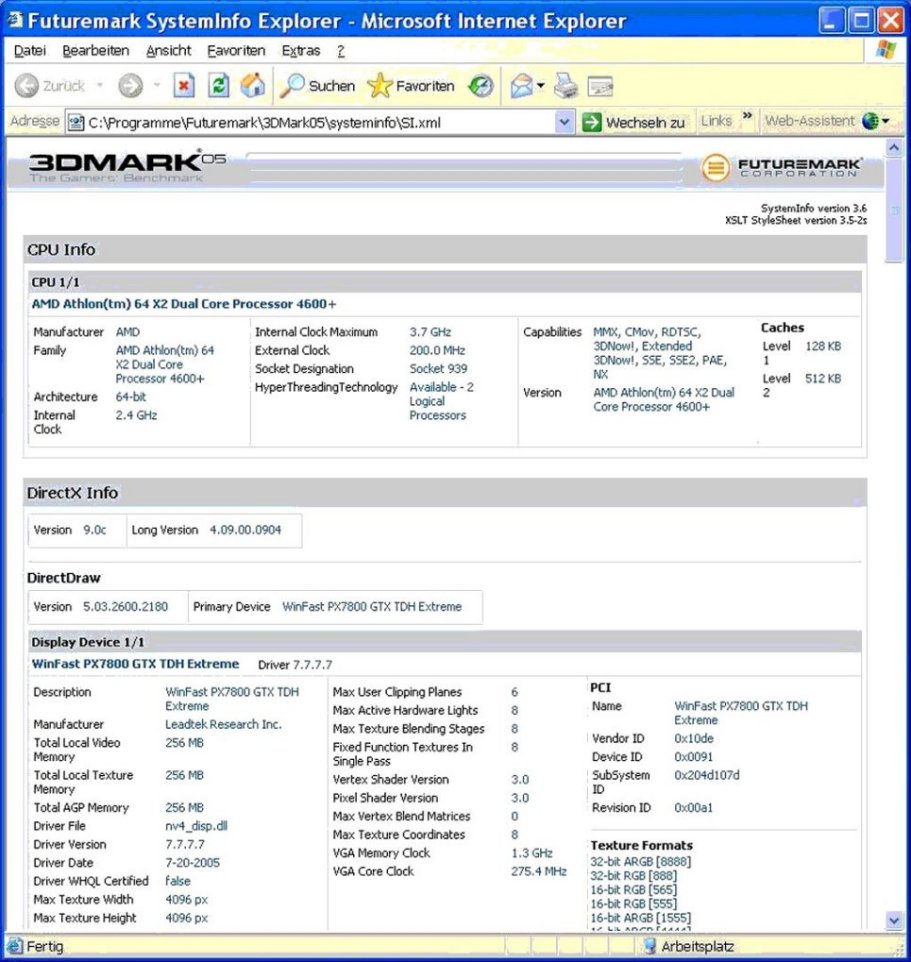Click the Internal Clock Maximum value 3.7 GHz
The height and width of the screenshot is (962, 911).
tap(430, 332)
